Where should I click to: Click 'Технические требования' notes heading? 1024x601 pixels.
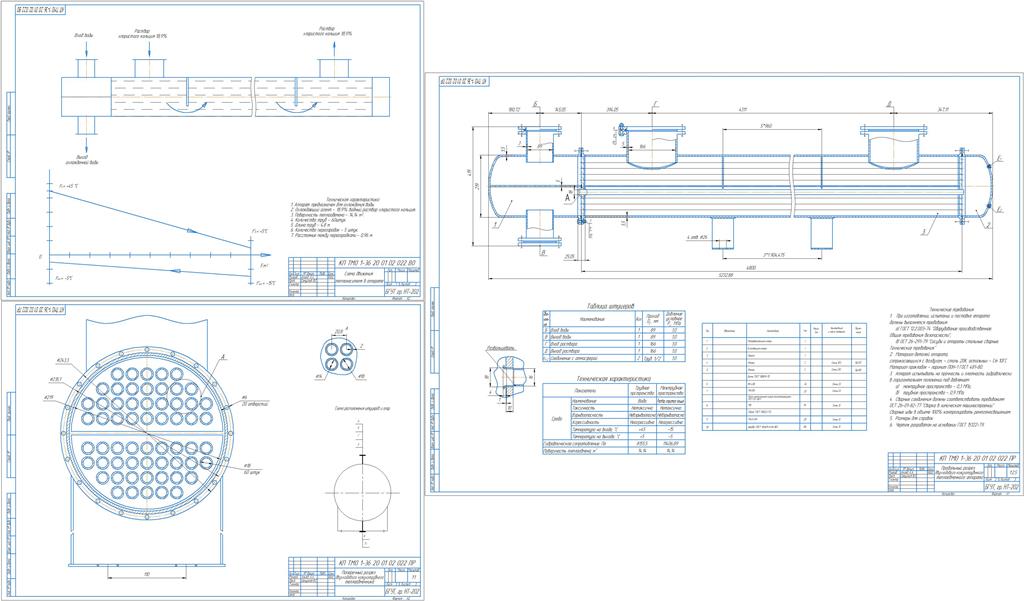(x=951, y=308)
